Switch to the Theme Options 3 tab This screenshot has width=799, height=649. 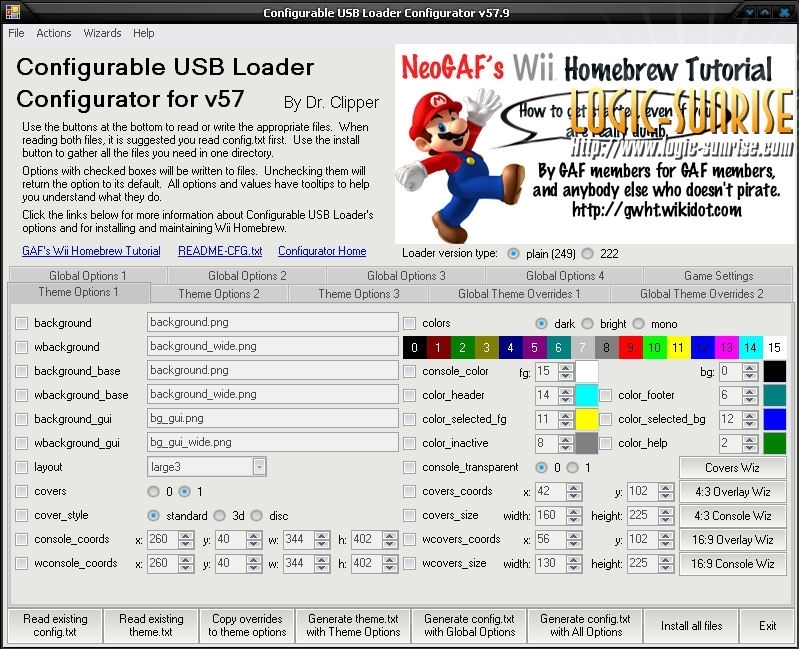click(x=359, y=294)
